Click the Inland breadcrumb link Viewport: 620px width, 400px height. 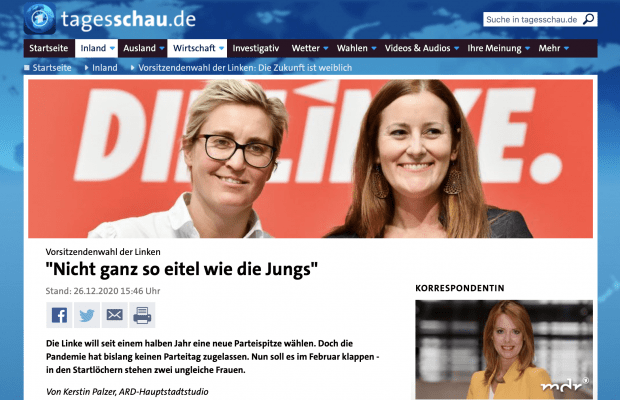[x=105, y=68]
